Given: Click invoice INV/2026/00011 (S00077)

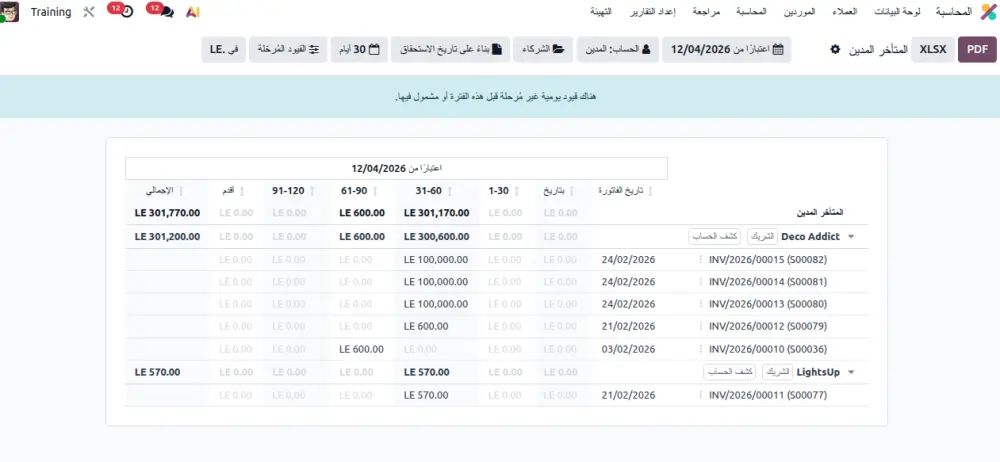Looking at the screenshot, I should click(768, 395).
